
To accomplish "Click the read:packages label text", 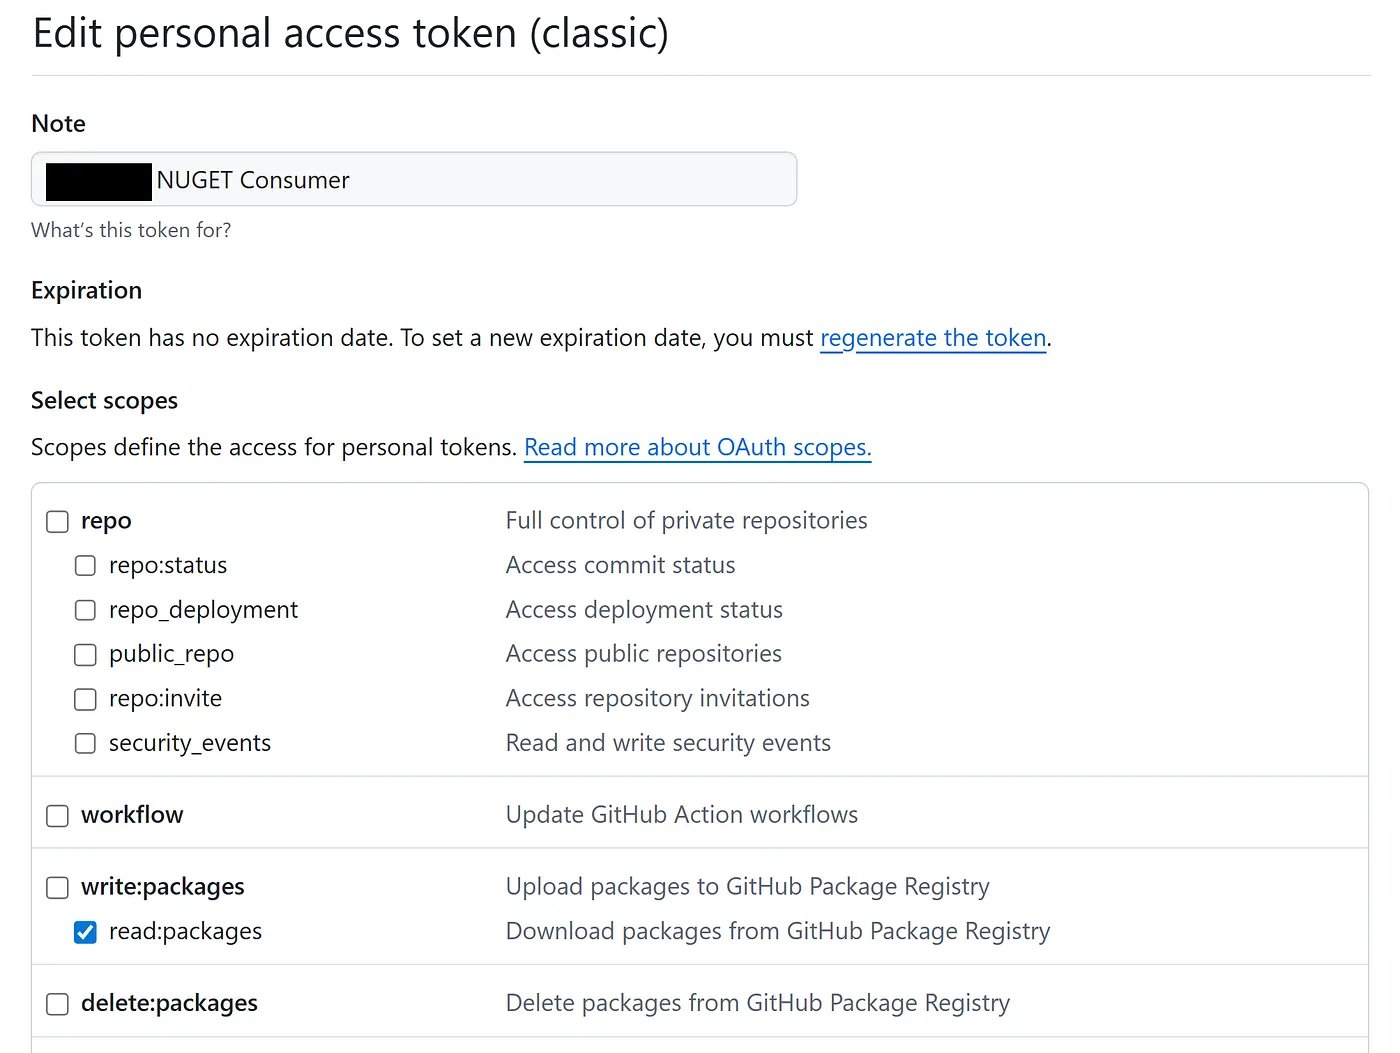I will coord(185,931).
